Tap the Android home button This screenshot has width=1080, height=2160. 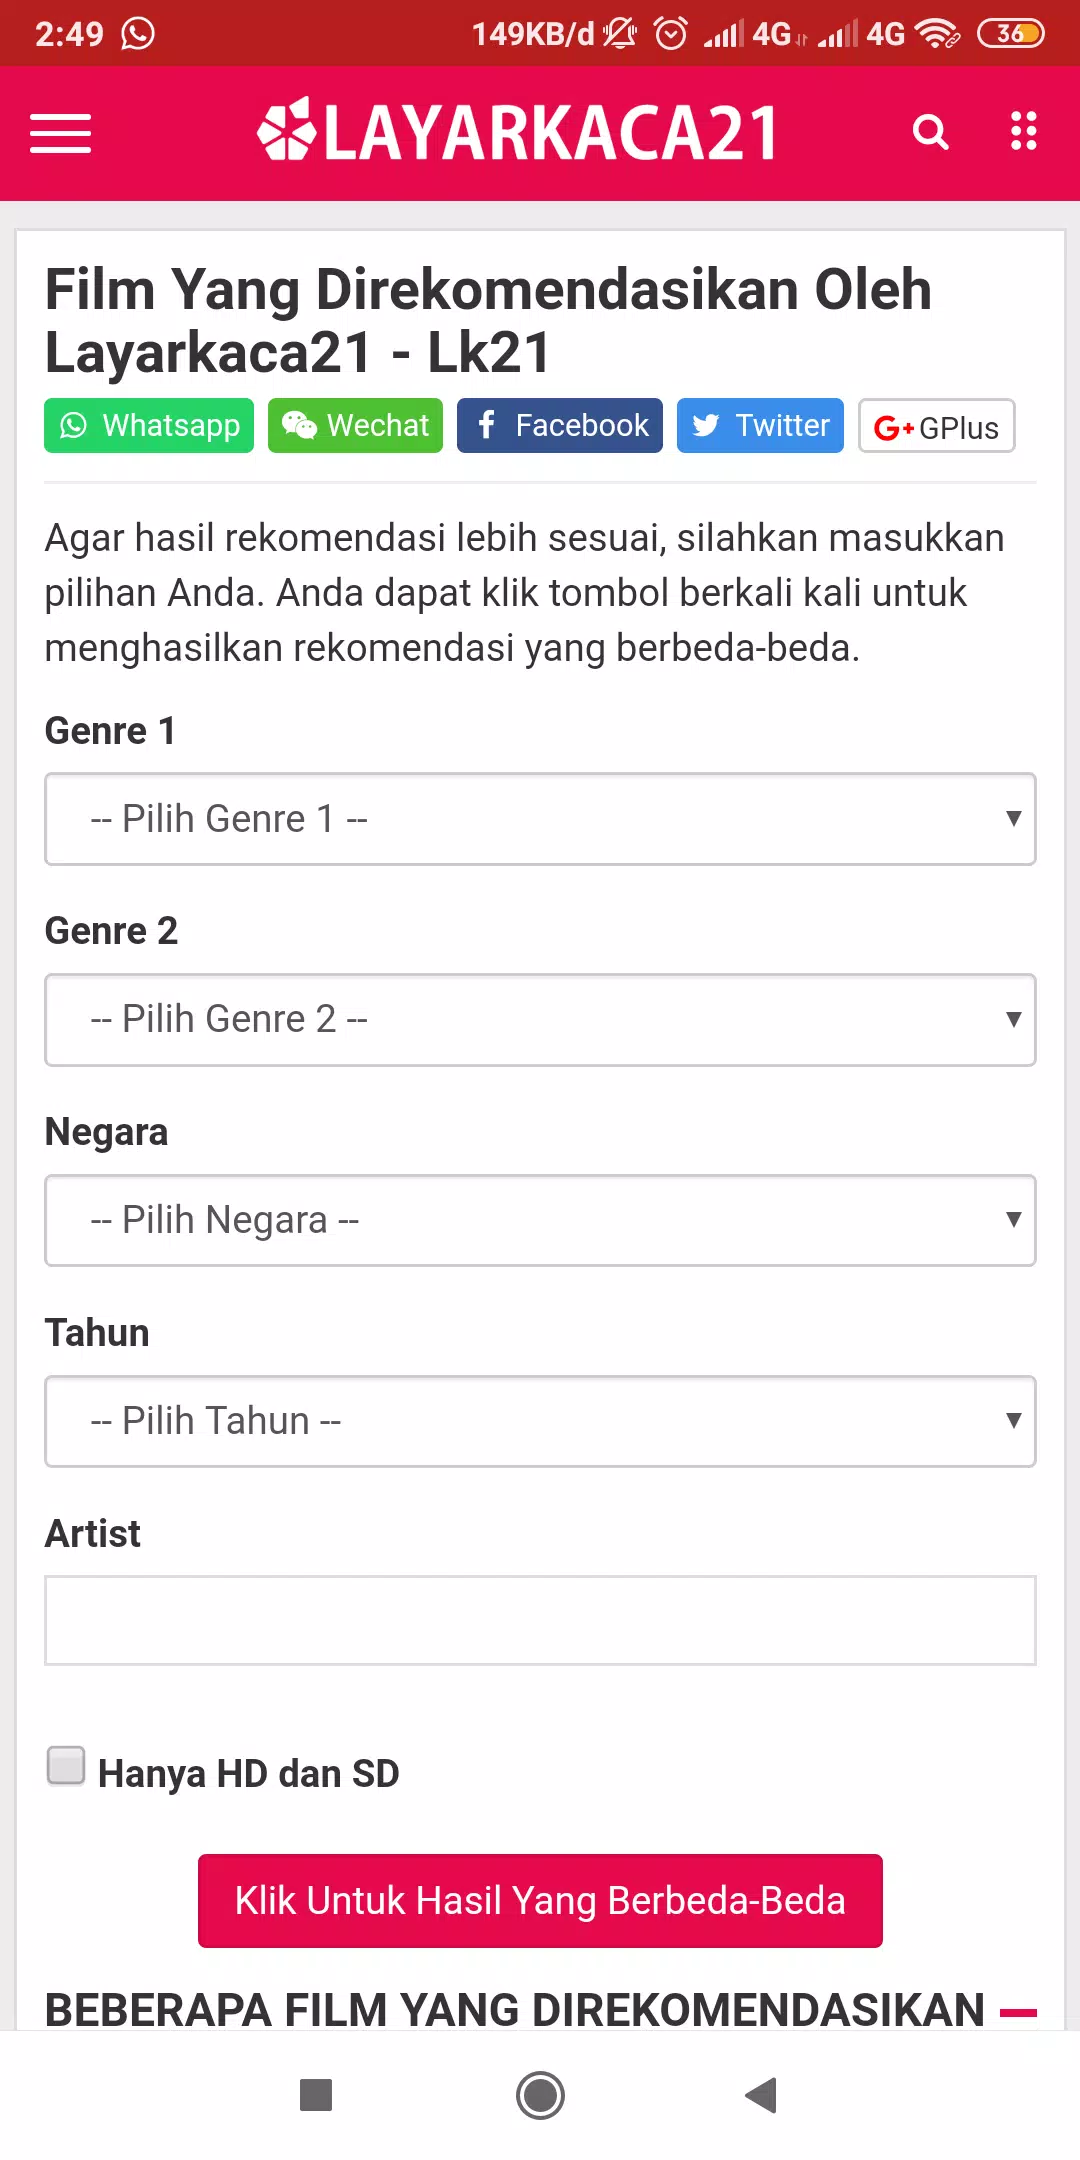[540, 2095]
